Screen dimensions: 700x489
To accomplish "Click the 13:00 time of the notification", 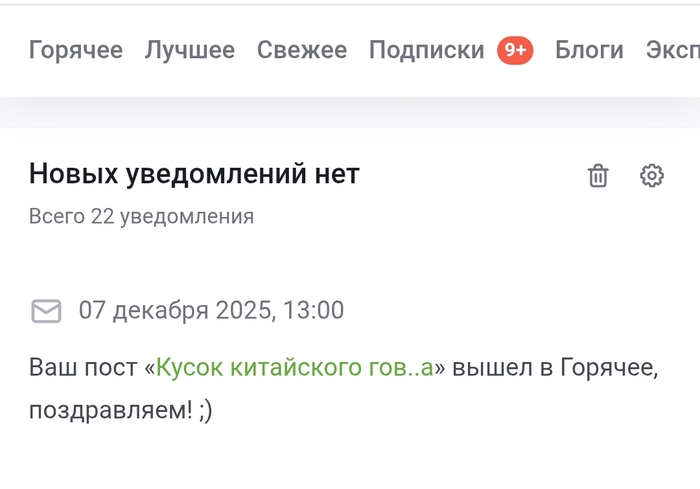I will tap(313, 311).
